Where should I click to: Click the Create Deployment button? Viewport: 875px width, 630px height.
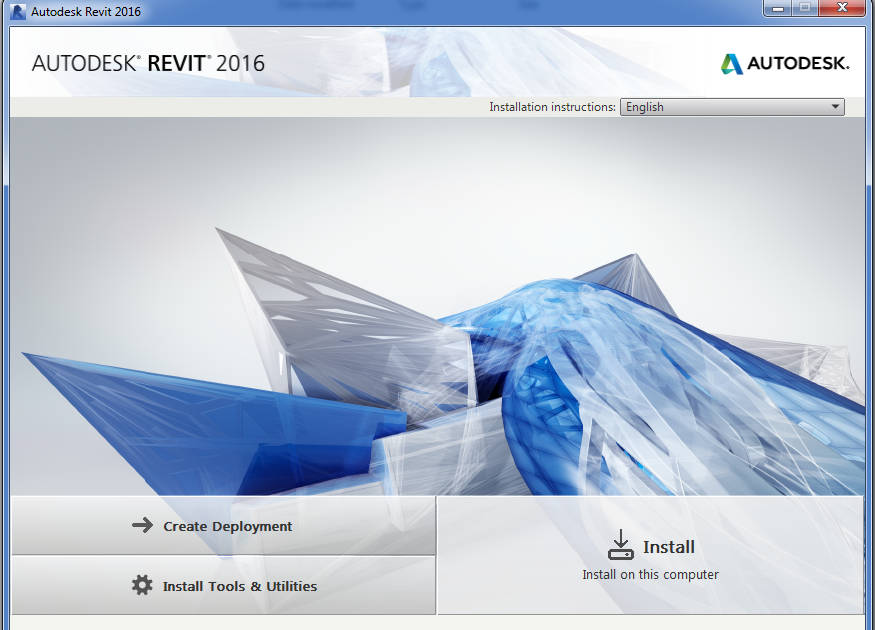click(223, 526)
